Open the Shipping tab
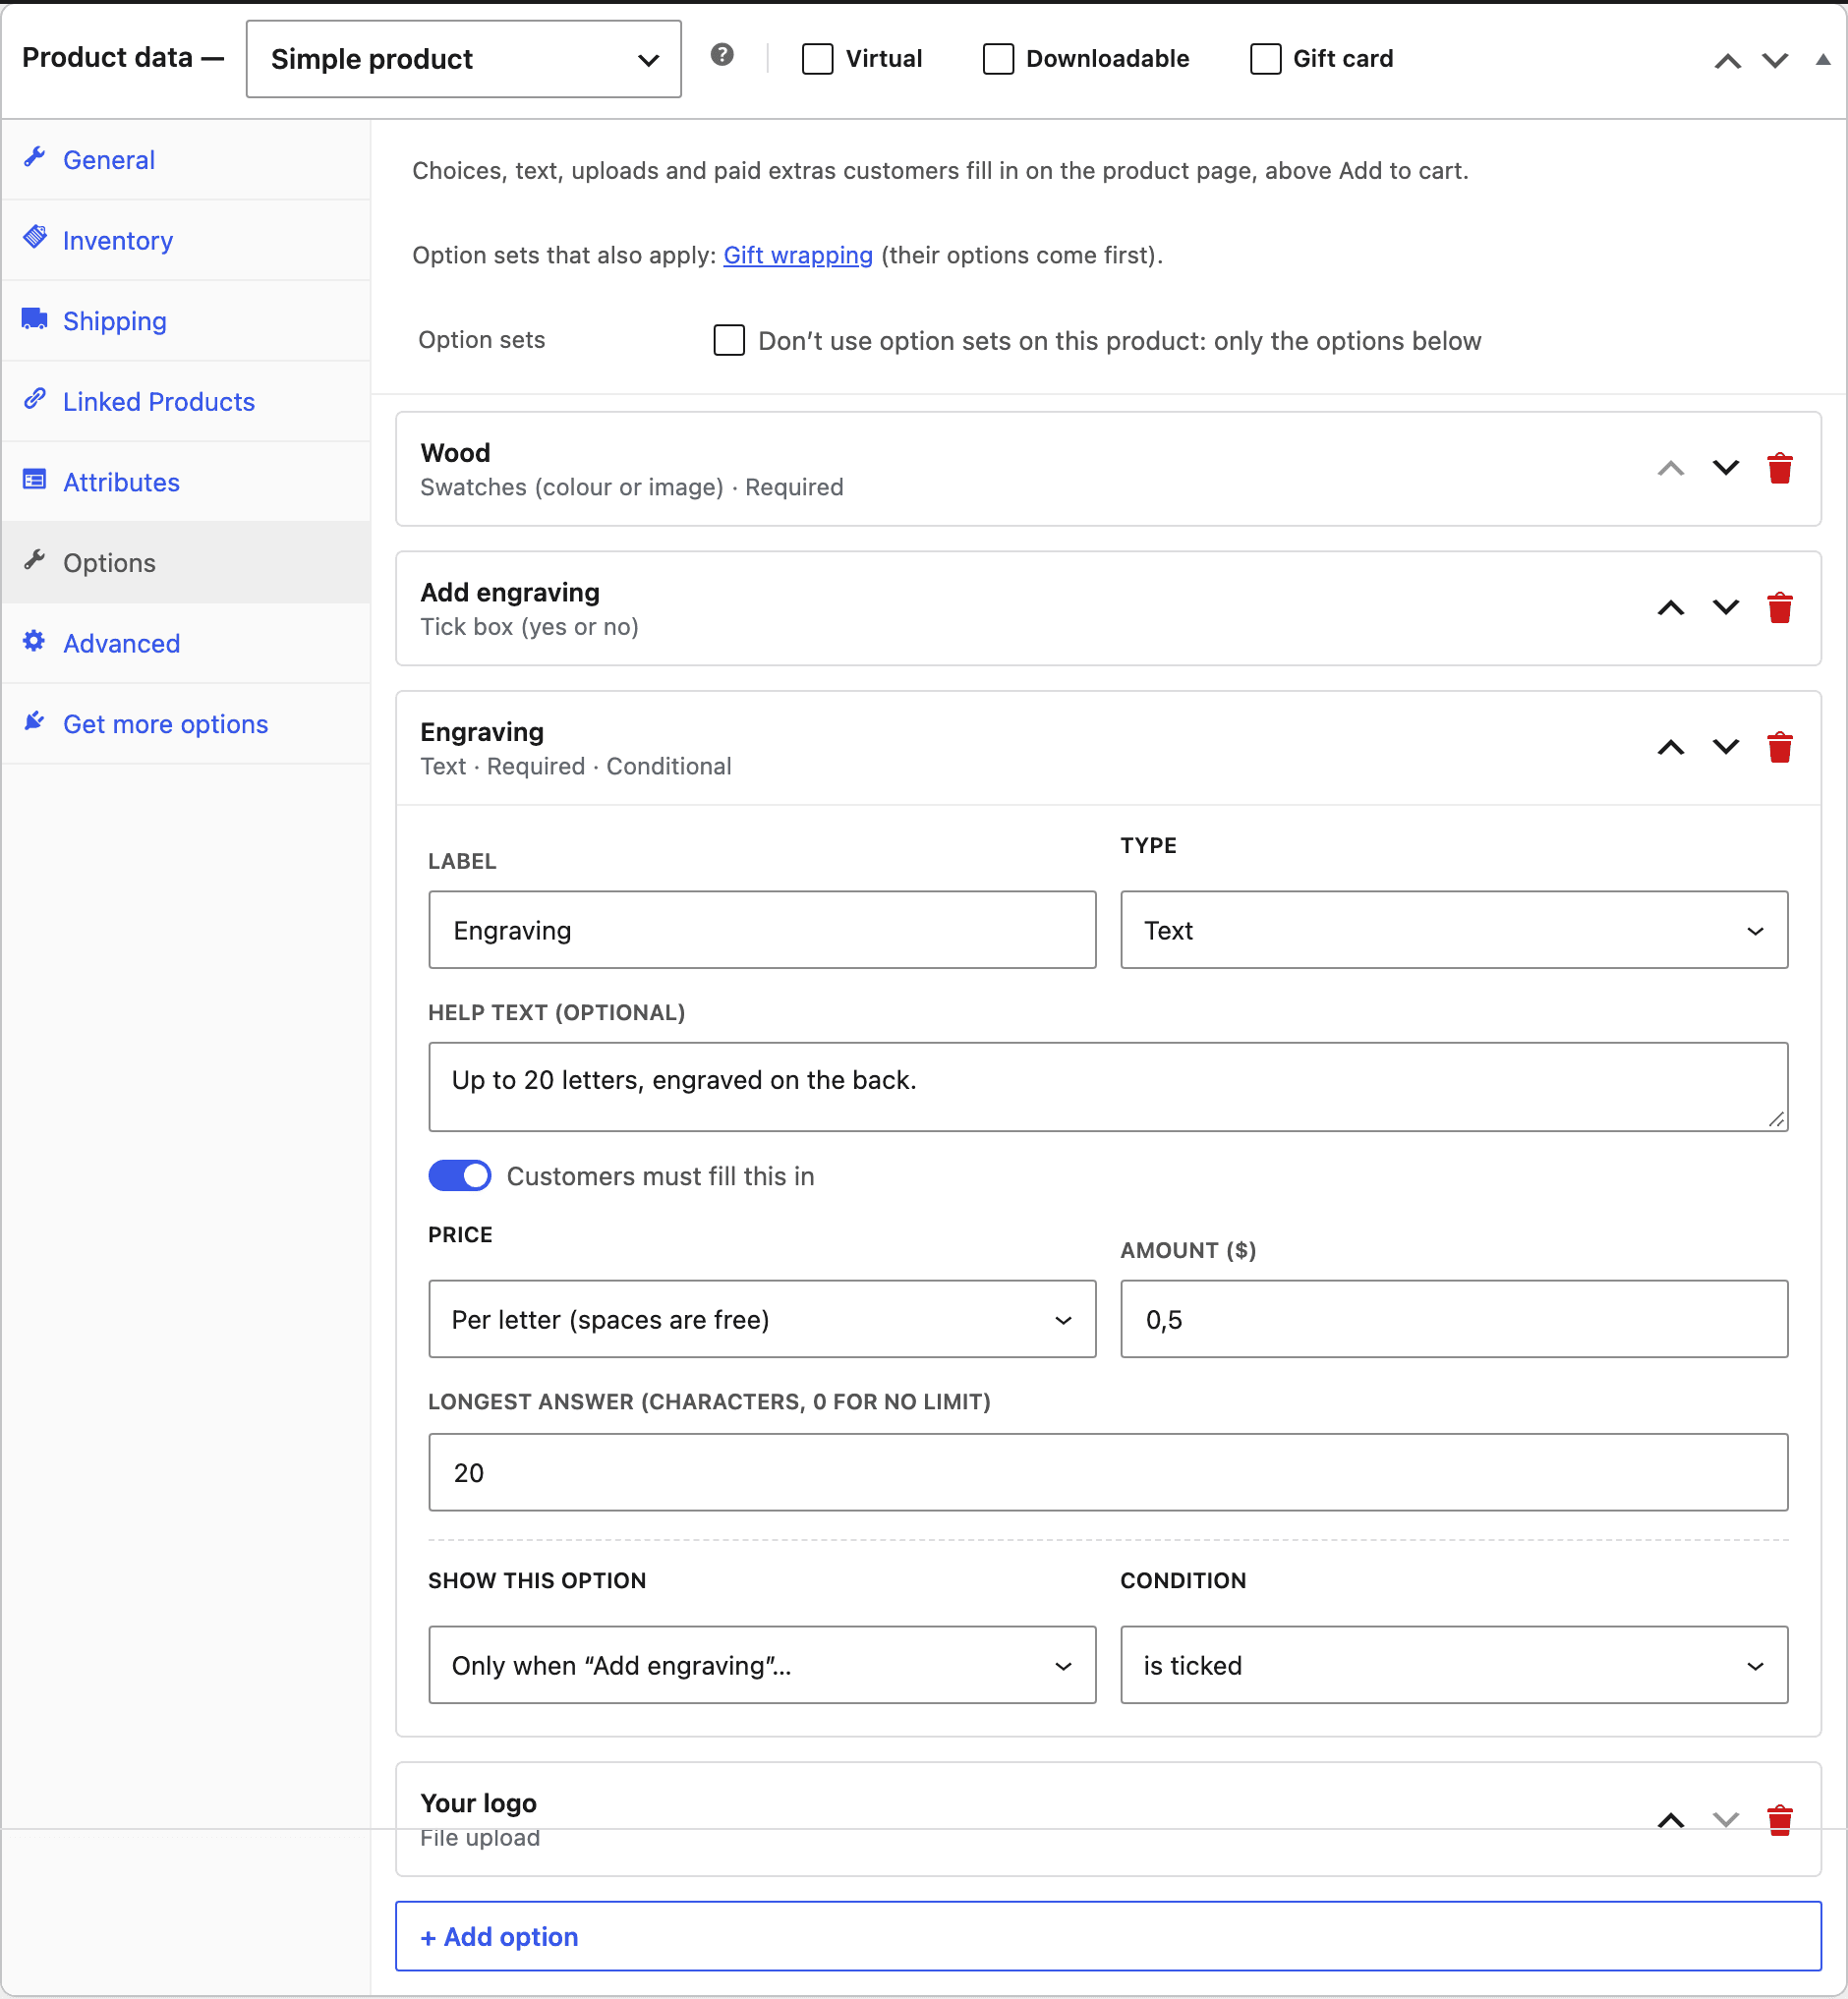 coord(186,321)
